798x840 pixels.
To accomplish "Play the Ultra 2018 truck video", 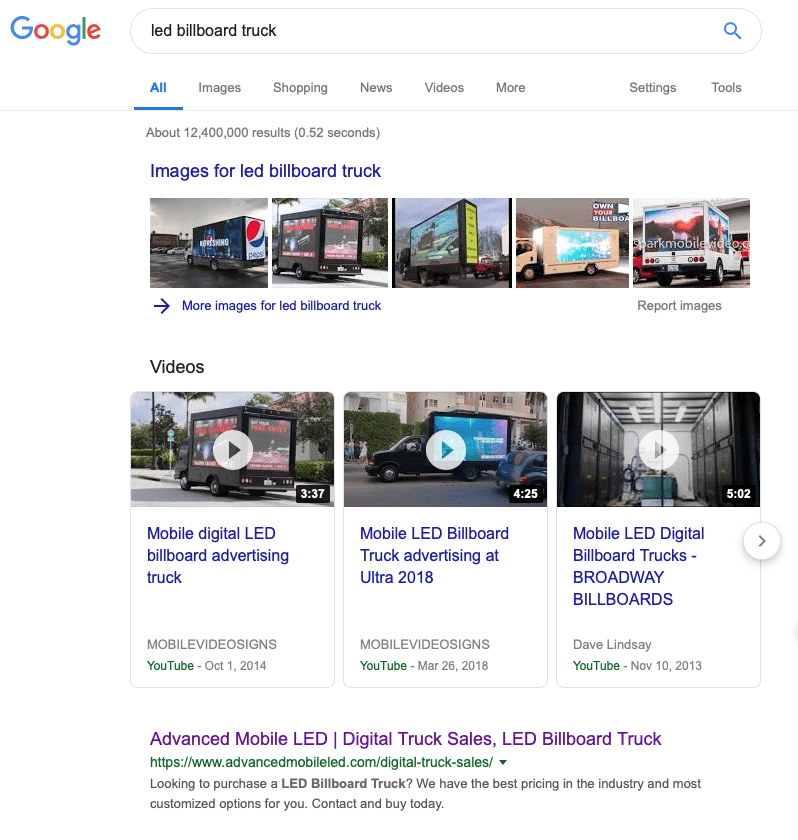I will (x=446, y=449).
